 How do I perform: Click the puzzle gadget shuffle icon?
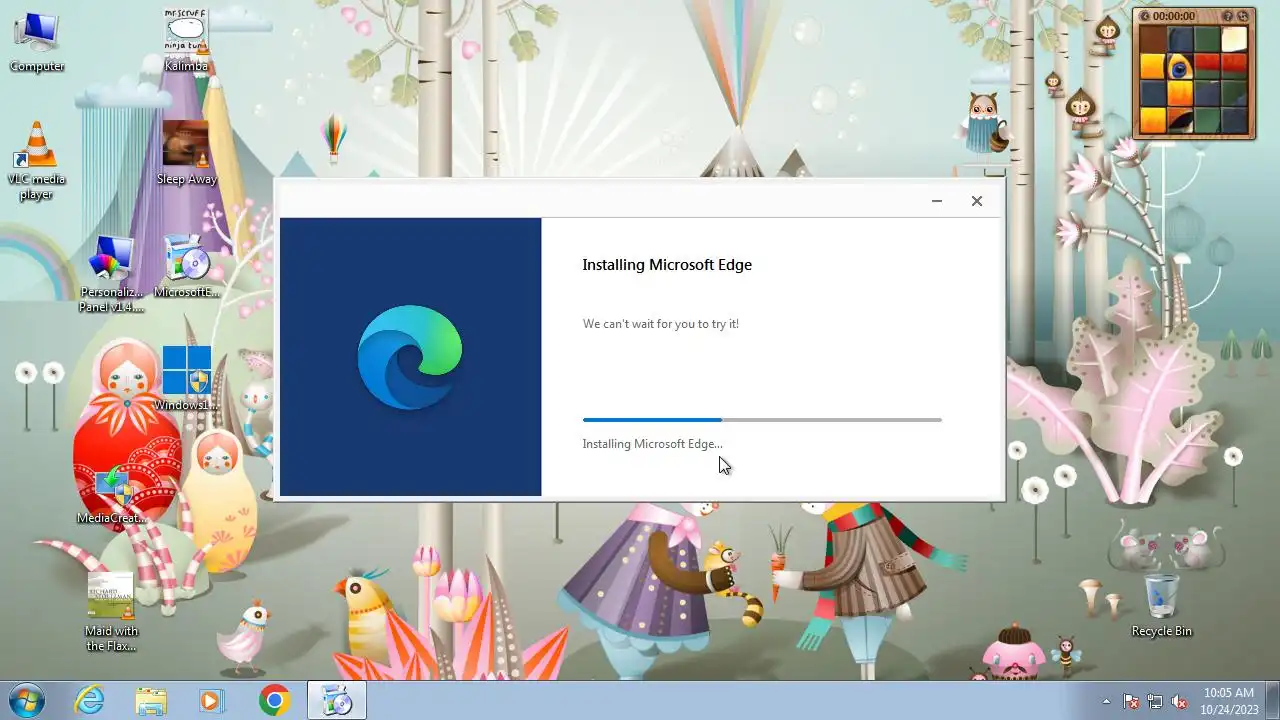[x=1244, y=16]
